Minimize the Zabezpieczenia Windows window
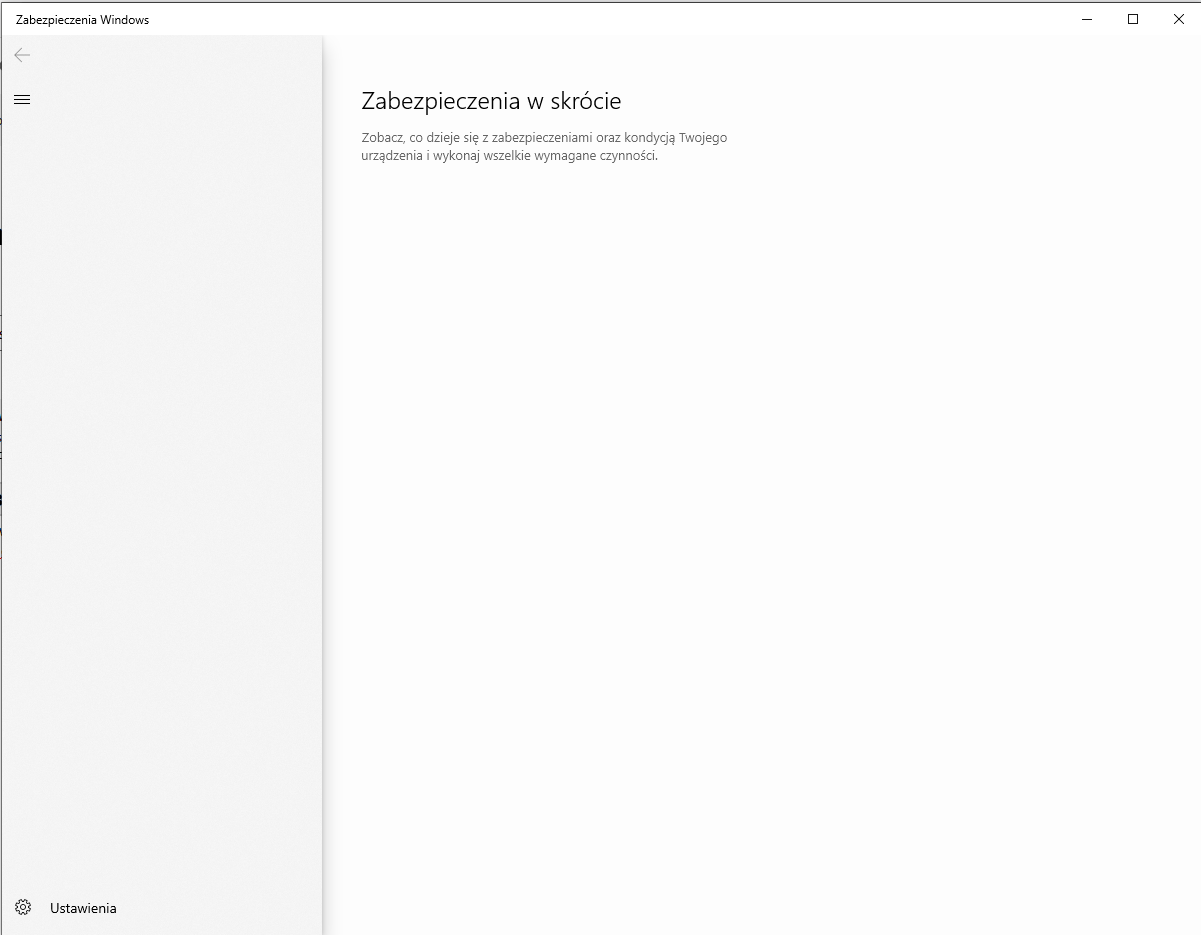 [x=1087, y=19]
